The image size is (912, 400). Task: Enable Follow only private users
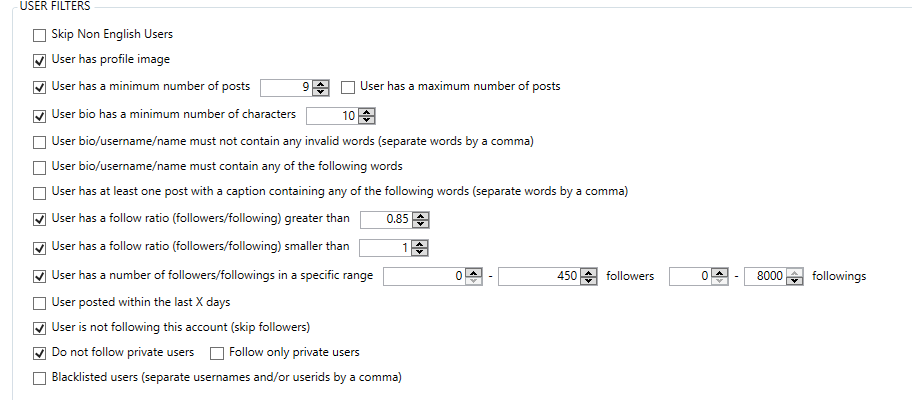pyautogui.click(x=217, y=353)
